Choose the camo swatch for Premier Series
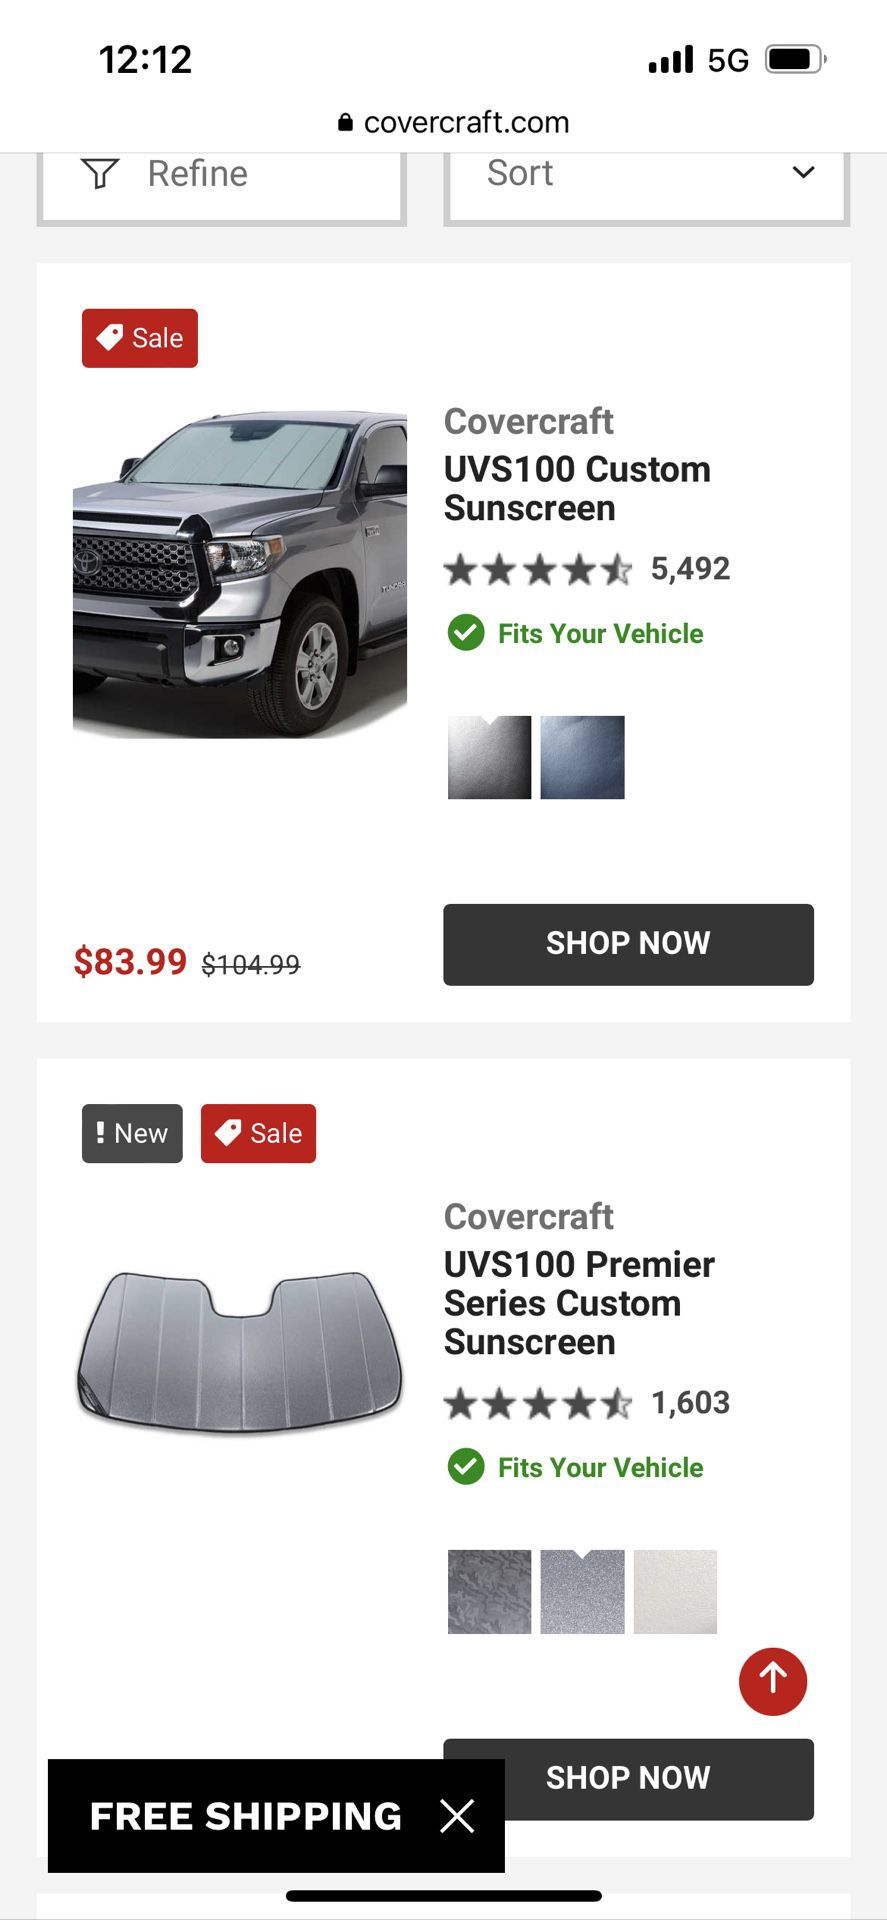 [x=489, y=1591]
